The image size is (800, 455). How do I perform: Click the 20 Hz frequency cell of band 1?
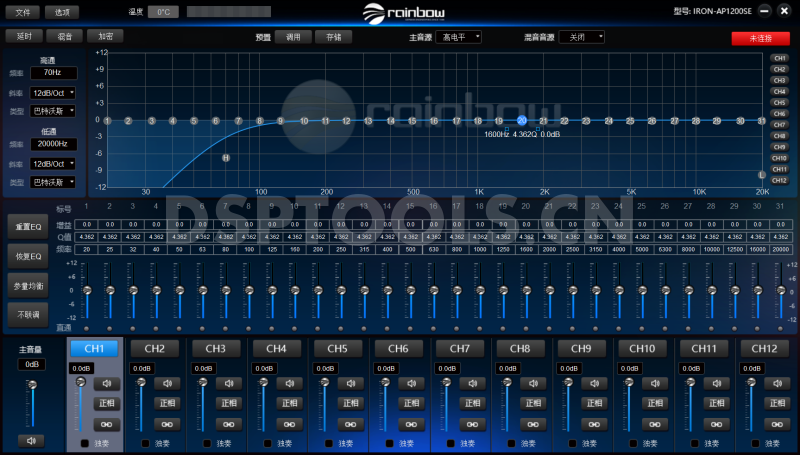tap(87, 249)
